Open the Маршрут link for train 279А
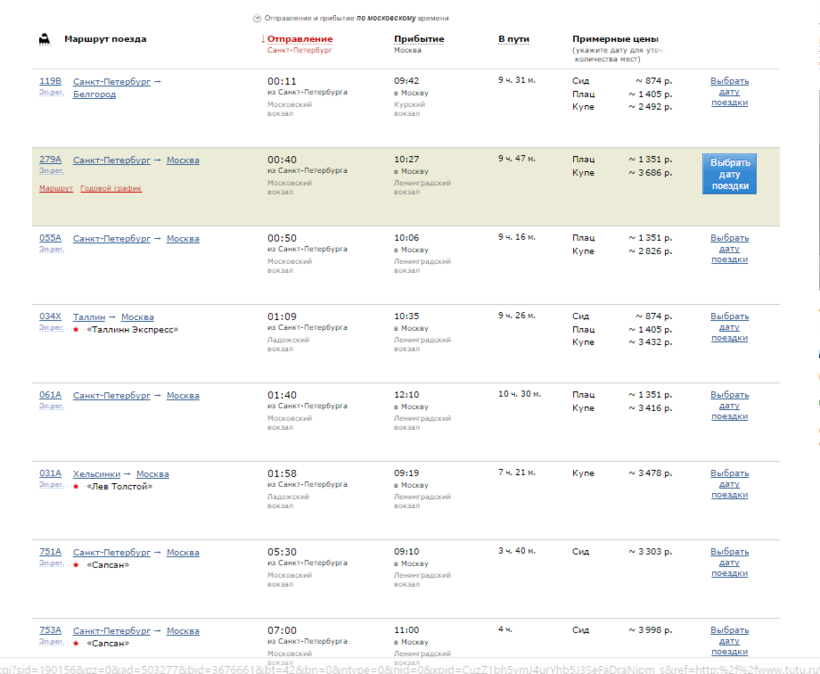820x674 pixels. click(x=56, y=188)
